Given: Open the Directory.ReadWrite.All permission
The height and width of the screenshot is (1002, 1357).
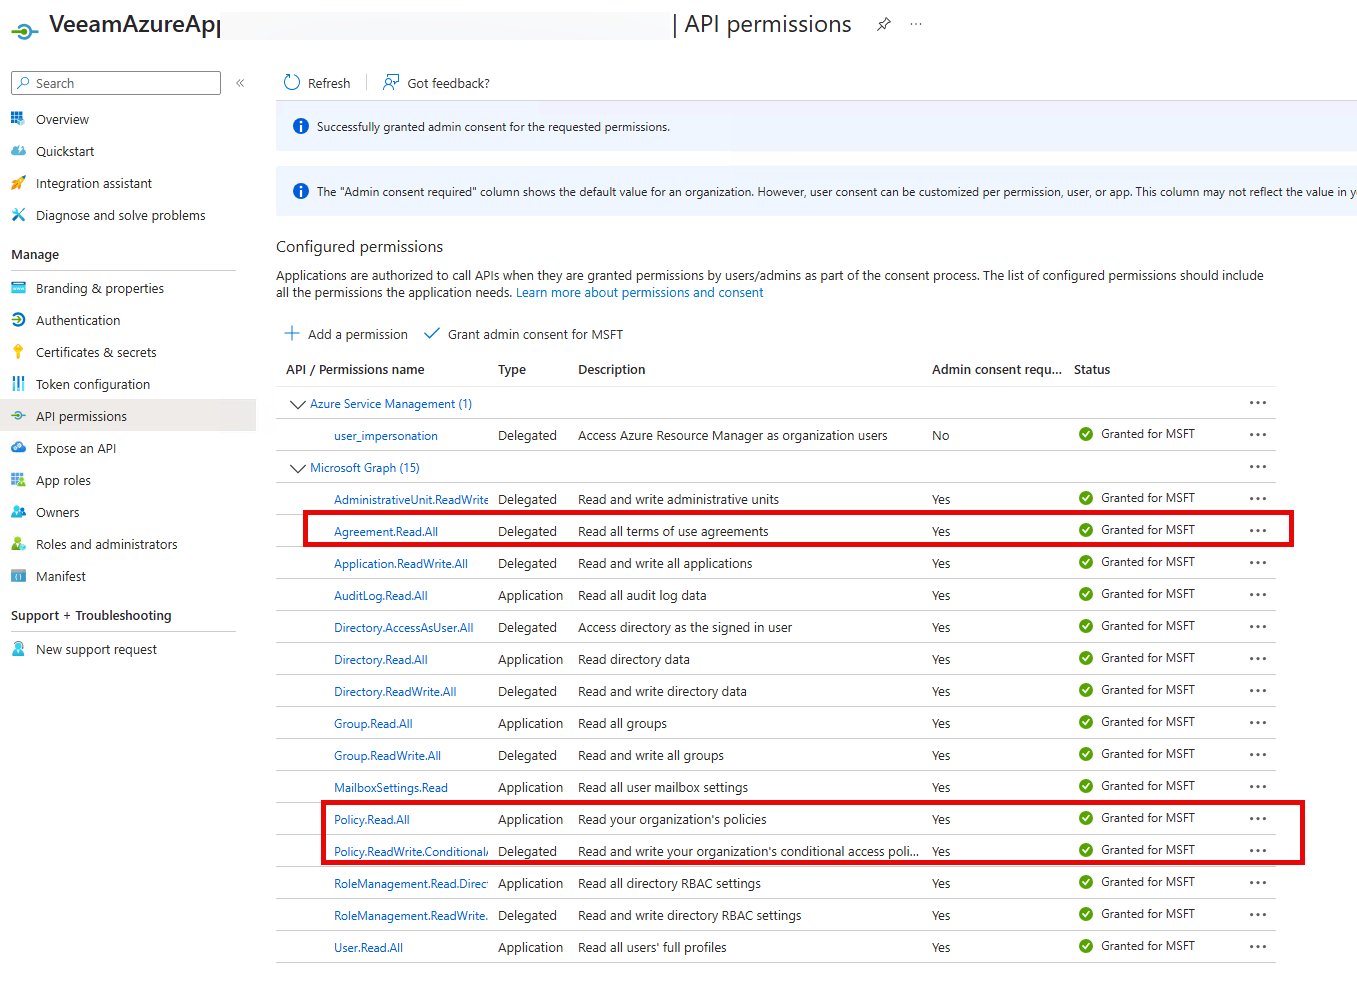Looking at the screenshot, I should point(395,692).
